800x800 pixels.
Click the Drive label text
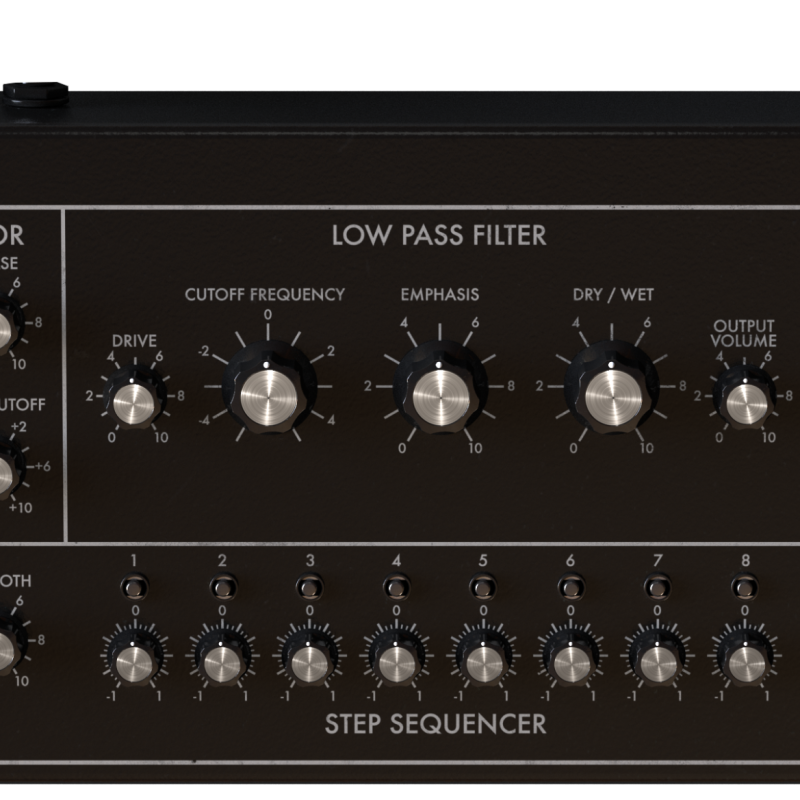[134, 341]
